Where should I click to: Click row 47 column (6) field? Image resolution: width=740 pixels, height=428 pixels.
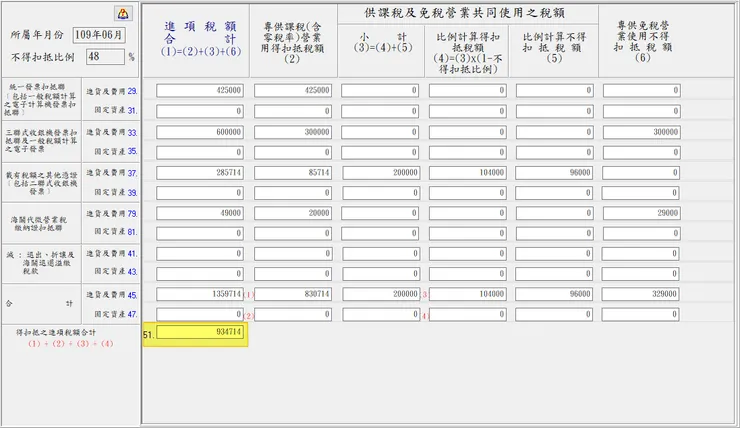click(x=640, y=314)
